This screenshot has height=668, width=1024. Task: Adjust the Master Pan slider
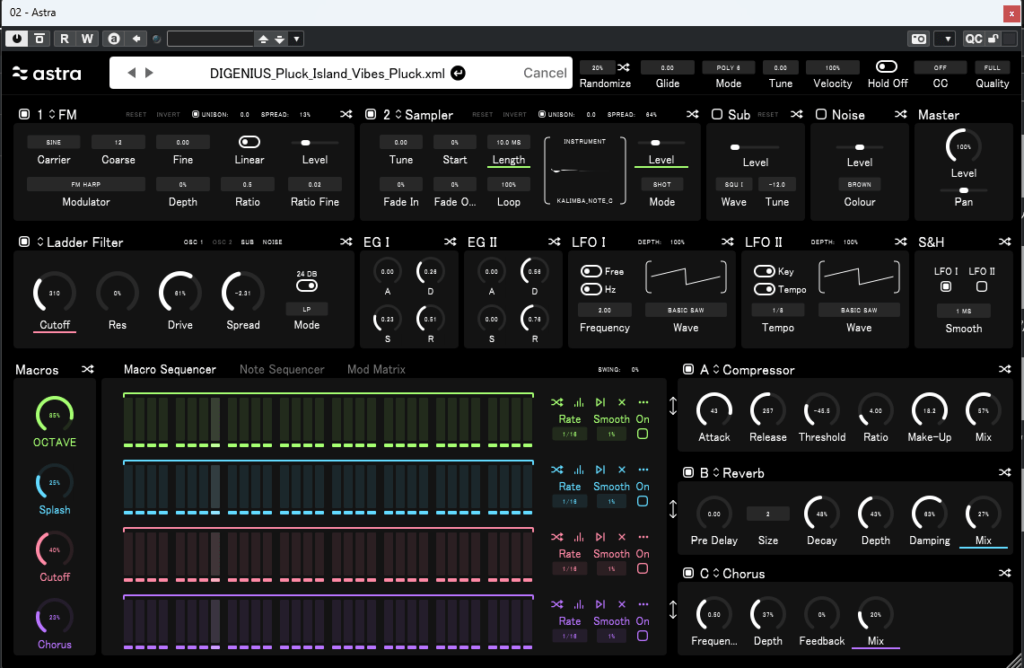pos(963,190)
